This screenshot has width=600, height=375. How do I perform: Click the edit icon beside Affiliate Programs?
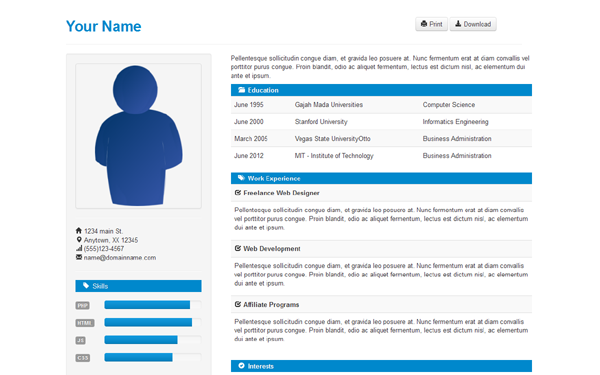point(238,304)
